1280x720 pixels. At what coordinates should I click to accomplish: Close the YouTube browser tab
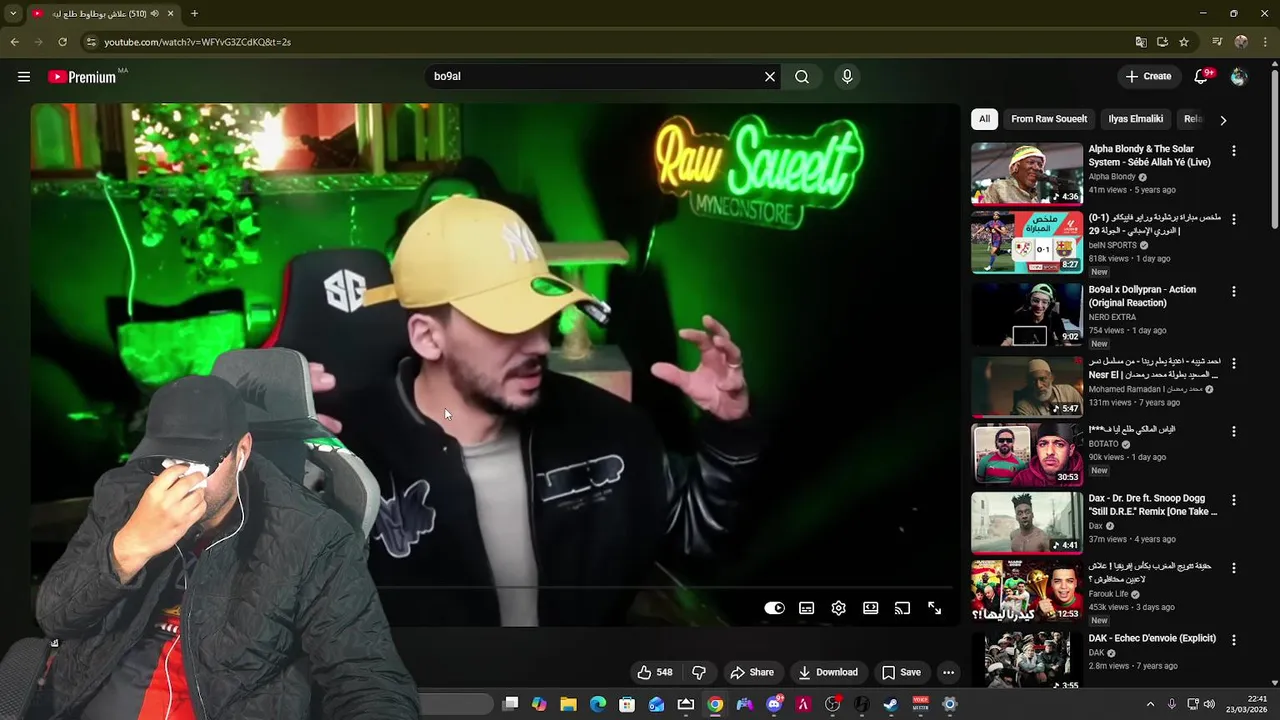tap(171, 14)
